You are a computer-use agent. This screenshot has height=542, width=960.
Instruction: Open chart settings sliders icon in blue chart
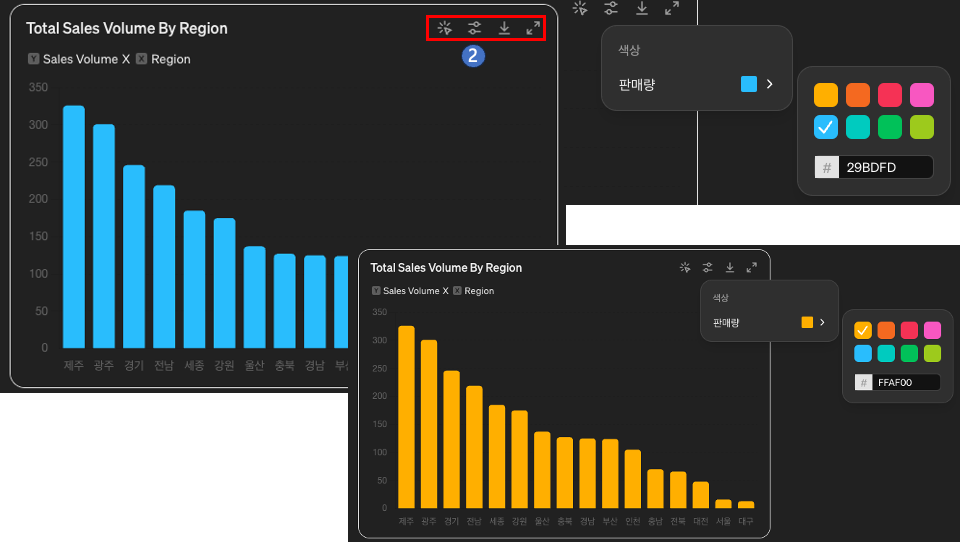(474, 28)
